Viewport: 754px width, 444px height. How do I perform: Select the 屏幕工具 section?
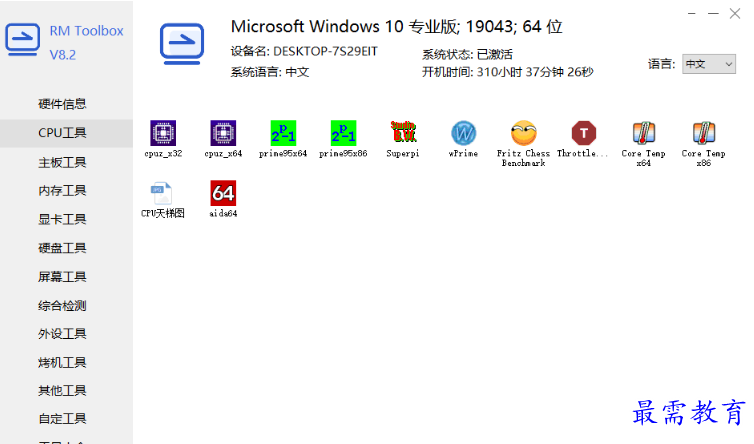(62, 277)
